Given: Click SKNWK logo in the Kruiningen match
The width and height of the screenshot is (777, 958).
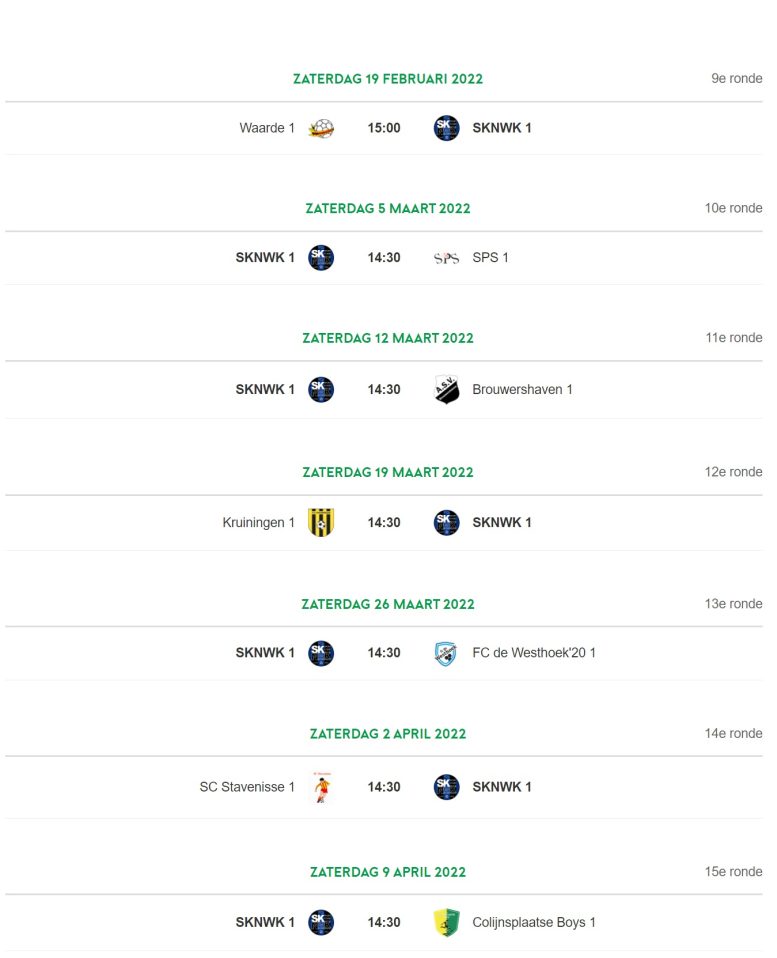Looking at the screenshot, I should tap(447, 522).
